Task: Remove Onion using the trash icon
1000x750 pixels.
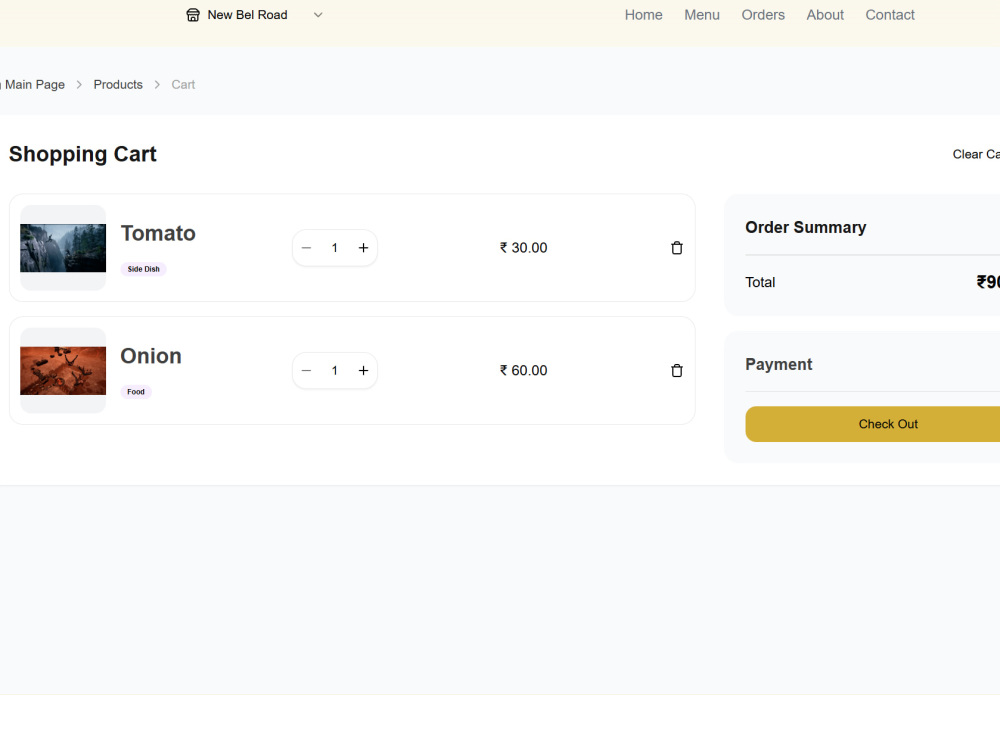Action: click(677, 371)
